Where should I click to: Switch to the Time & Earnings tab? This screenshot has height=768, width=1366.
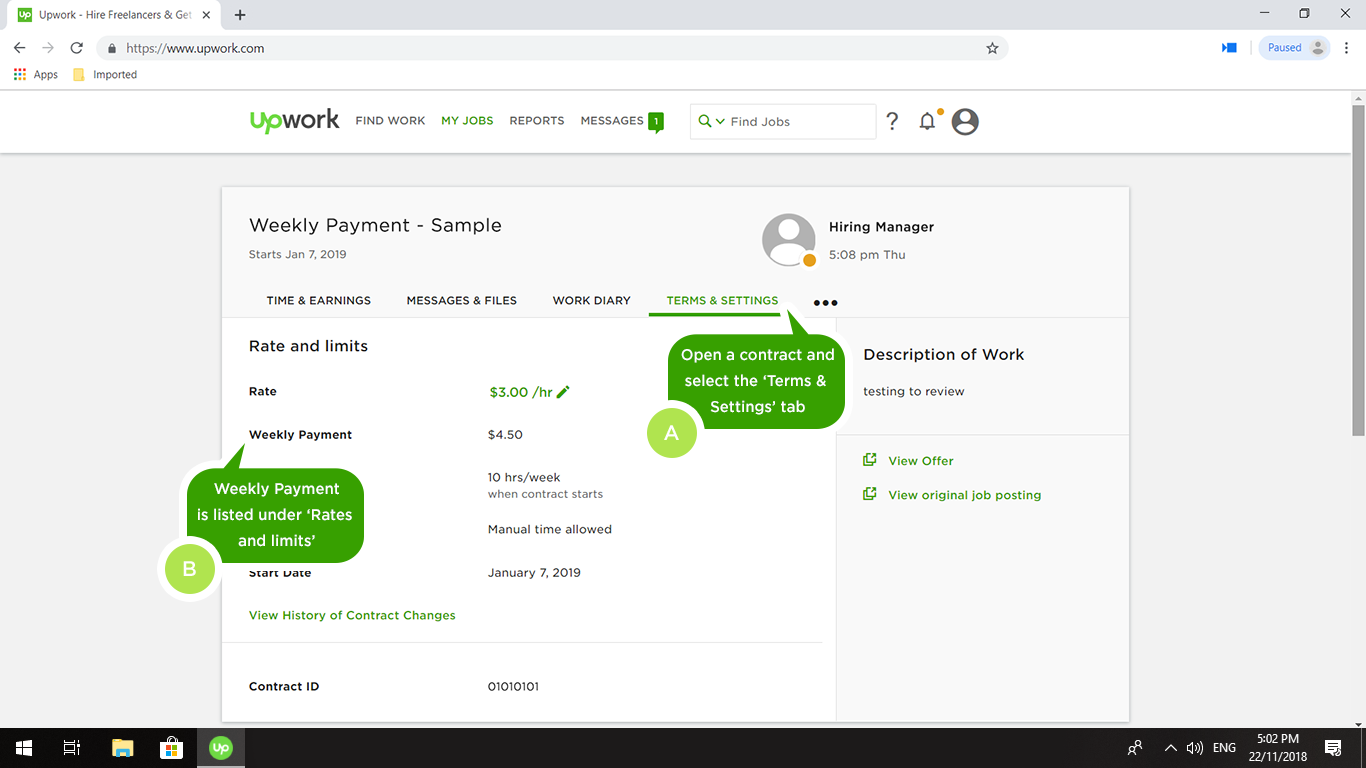tap(318, 300)
